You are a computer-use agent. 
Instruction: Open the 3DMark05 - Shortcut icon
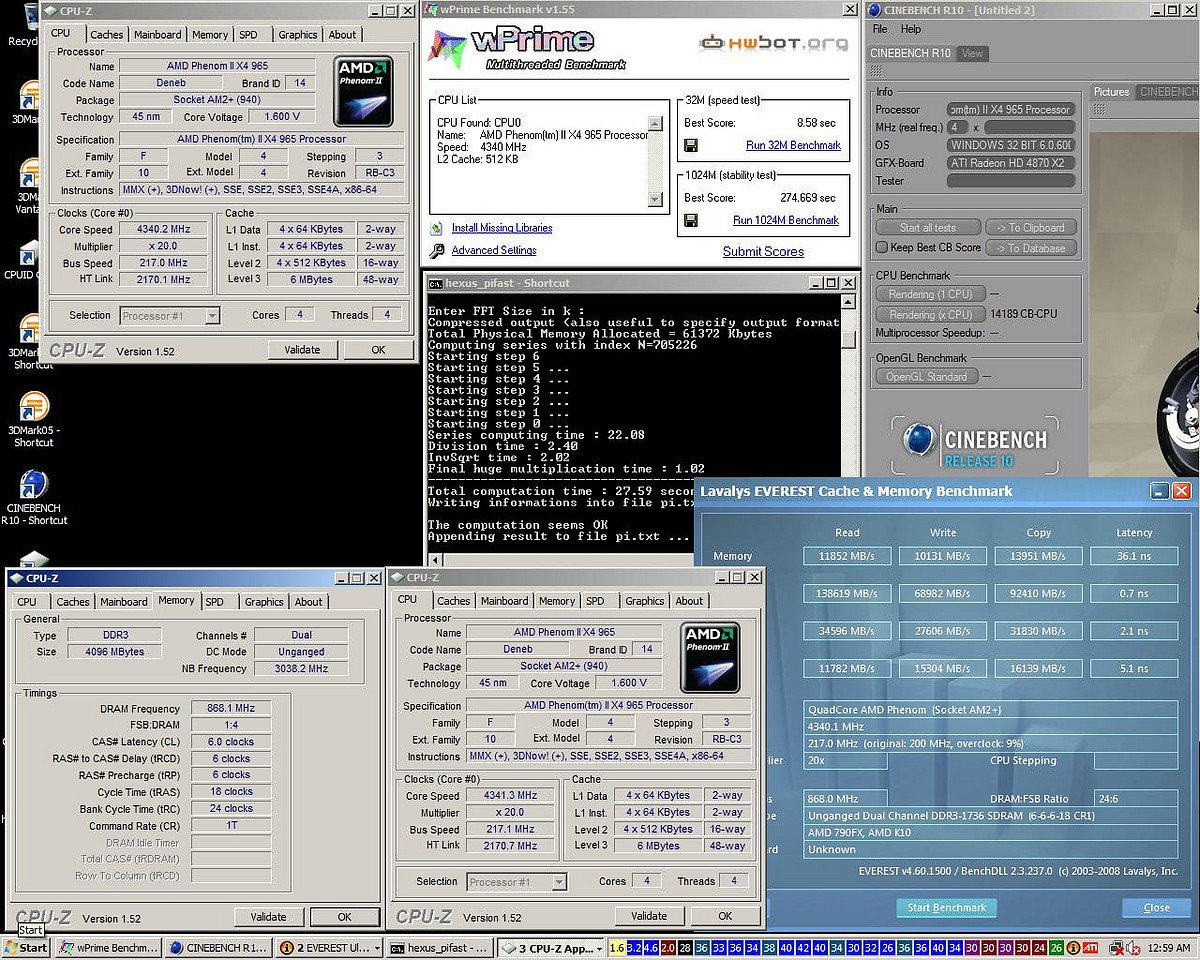[x=33, y=418]
